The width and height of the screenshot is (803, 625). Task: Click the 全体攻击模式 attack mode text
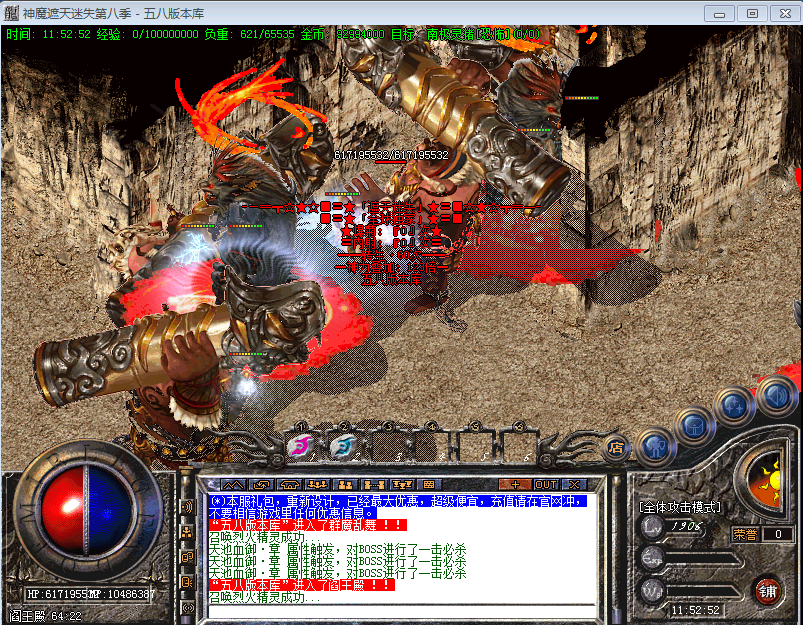pyautogui.click(x=680, y=507)
